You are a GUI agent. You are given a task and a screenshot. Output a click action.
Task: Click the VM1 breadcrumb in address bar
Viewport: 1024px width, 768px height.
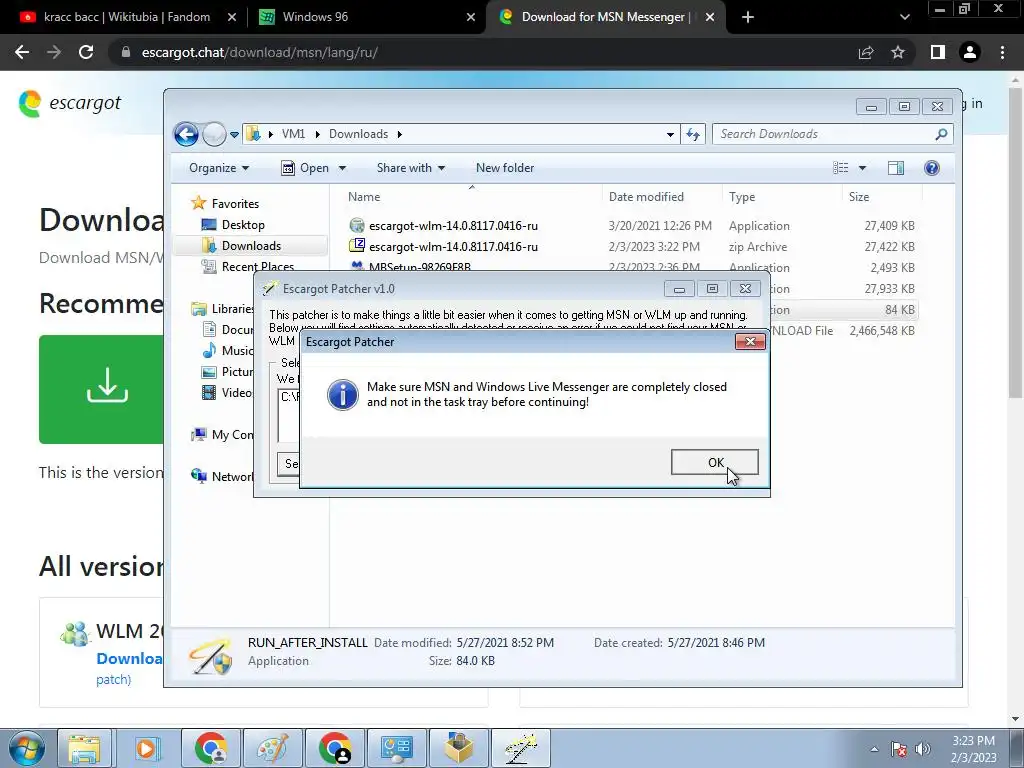(293, 134)
